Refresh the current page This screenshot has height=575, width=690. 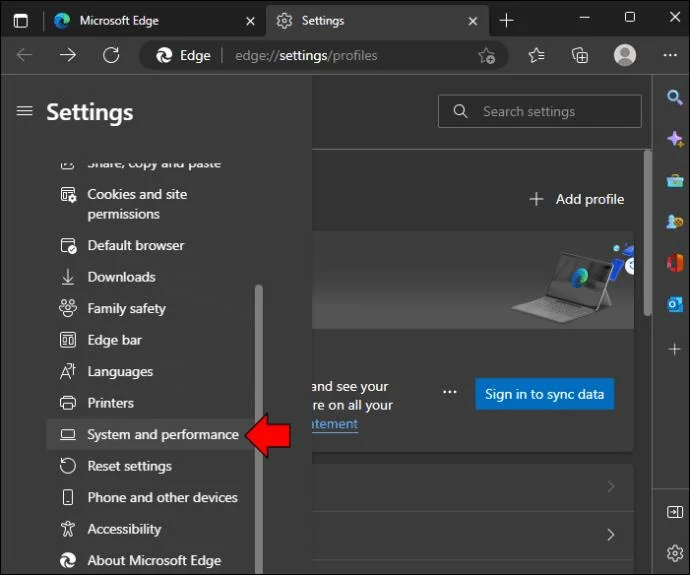pos(111,55)
